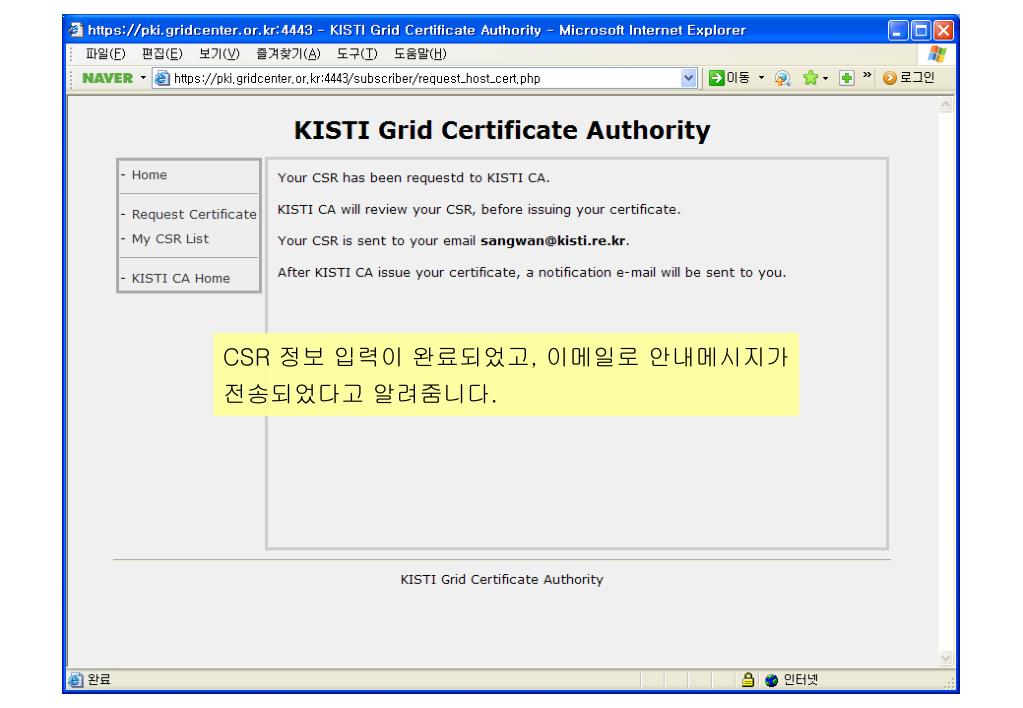1023x708 pixels.
Task: Open the 보기(V) menu
Action: tap(219, 54)
